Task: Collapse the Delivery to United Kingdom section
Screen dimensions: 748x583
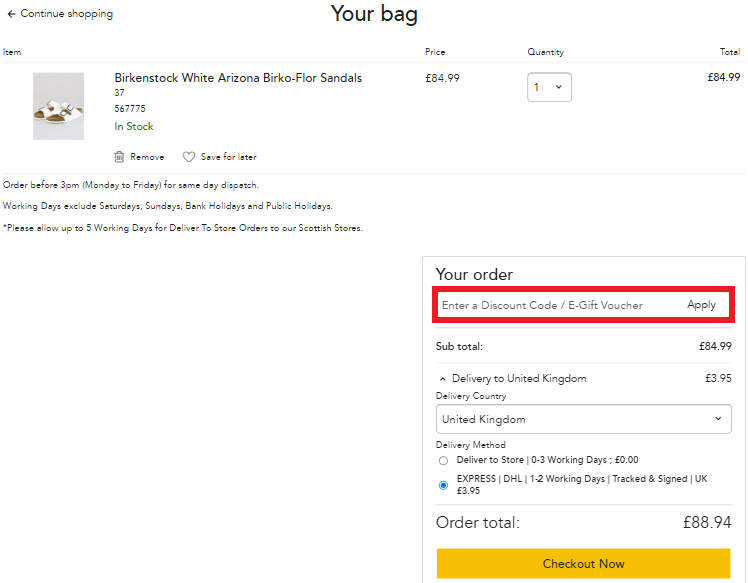Action: (443, 379)
